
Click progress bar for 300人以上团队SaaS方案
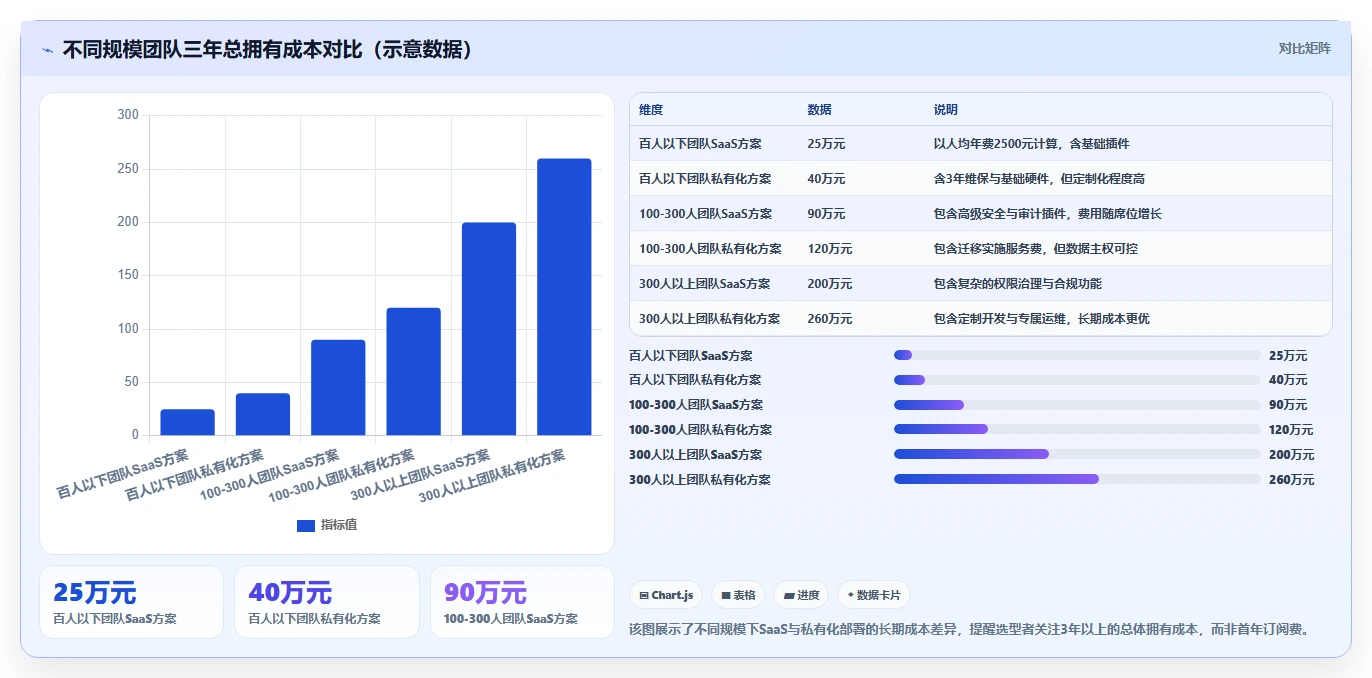pos(1077,454)
